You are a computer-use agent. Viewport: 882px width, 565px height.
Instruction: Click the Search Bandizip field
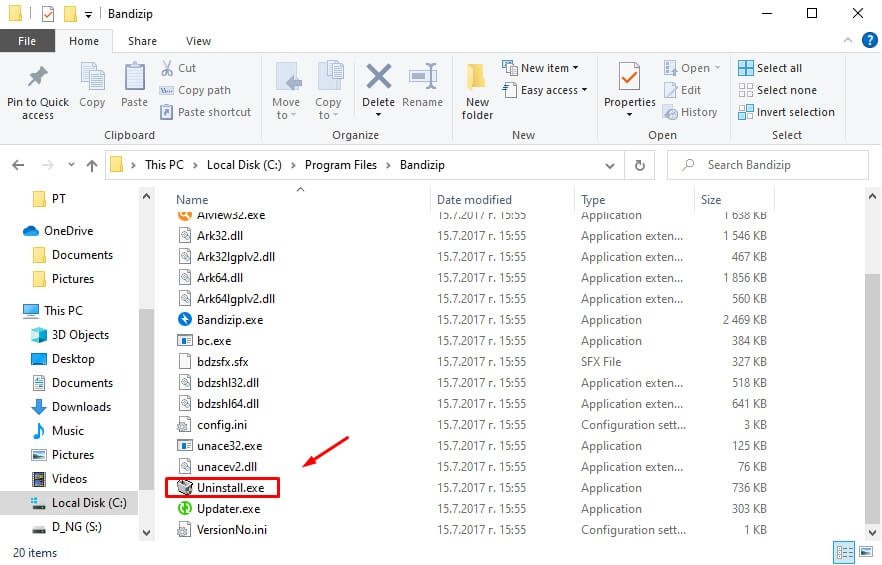click(768, 165)
